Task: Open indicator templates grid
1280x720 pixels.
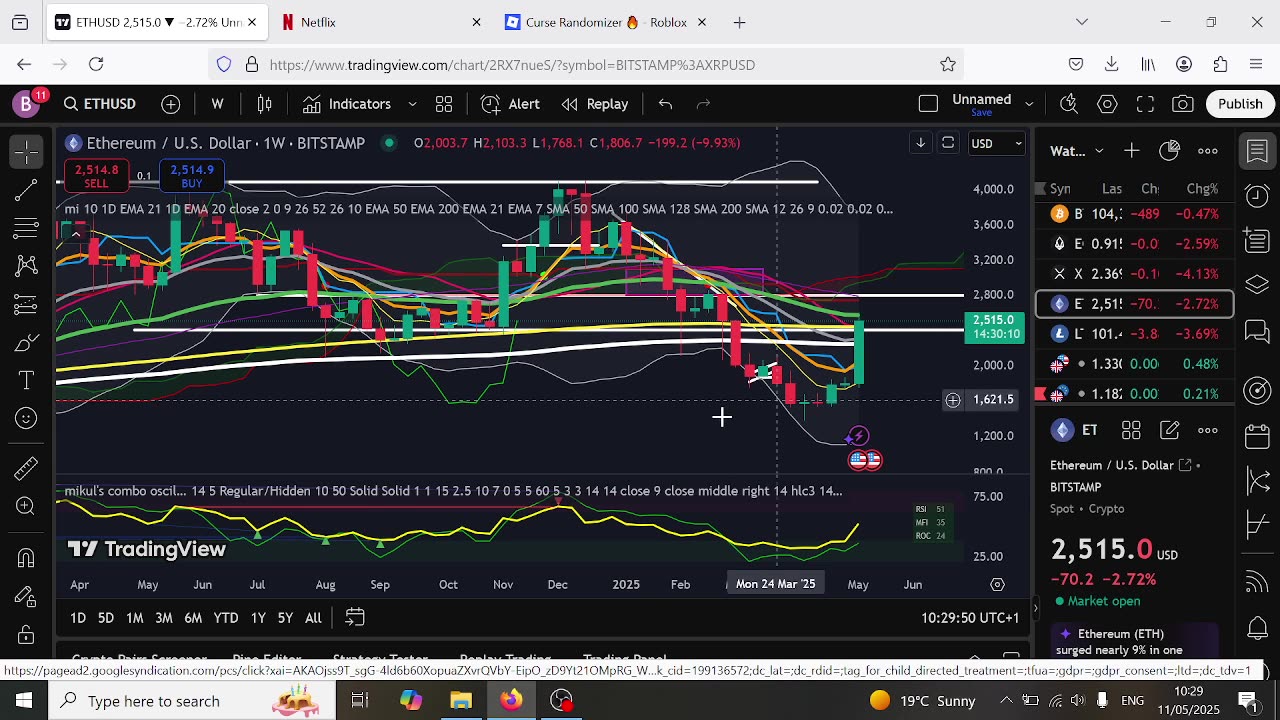Action: tap(444, 104)
